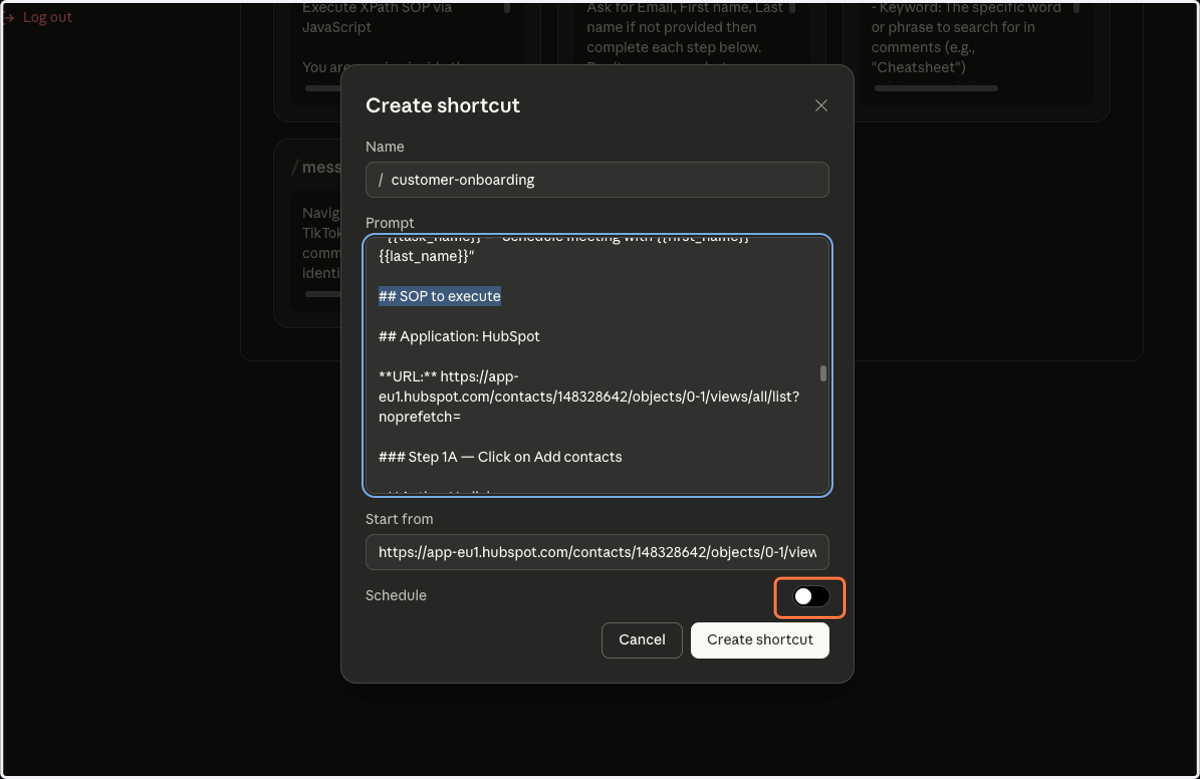Enable the Schedule toggle
The width and height of the screenshot is (1200, 779).
(811, 597)
